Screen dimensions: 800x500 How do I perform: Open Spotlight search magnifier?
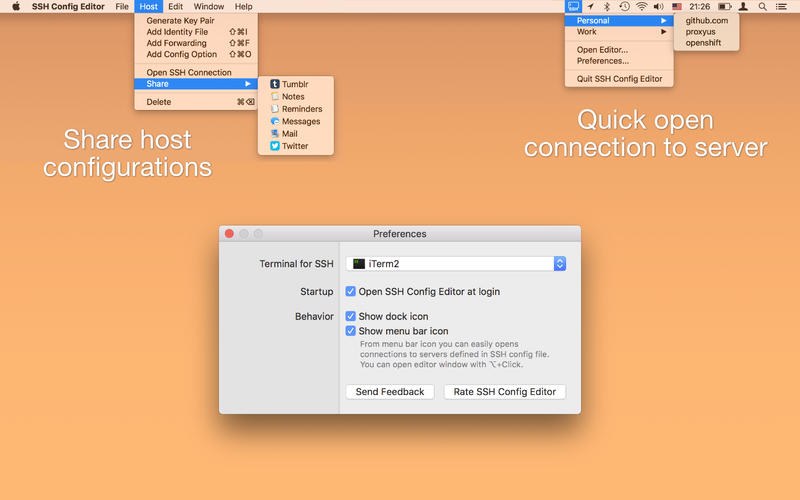(762, 7)
